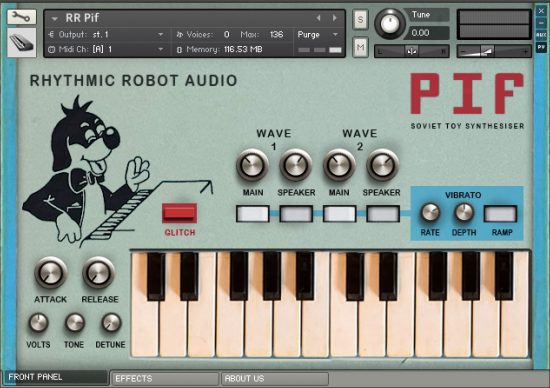Screen dimensions: 550x388
Task: Click the PV button on right edge
Action: pyautogui.click(x=541, y=47)
